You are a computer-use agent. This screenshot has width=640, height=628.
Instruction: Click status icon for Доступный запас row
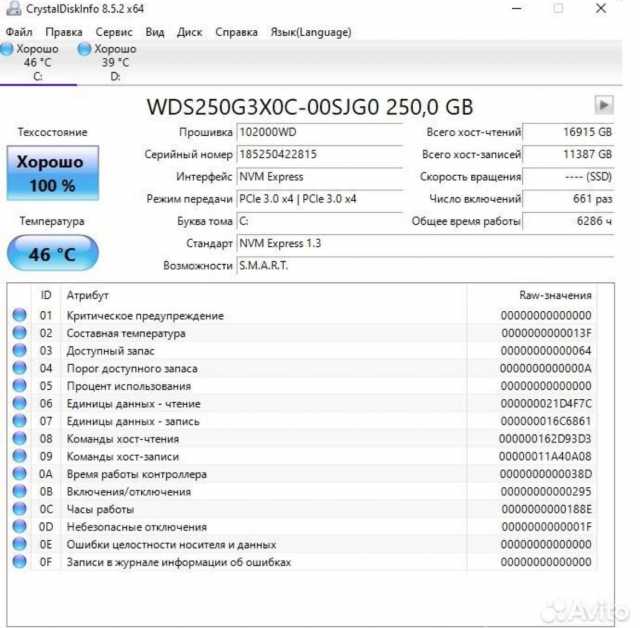click(19, 350)
